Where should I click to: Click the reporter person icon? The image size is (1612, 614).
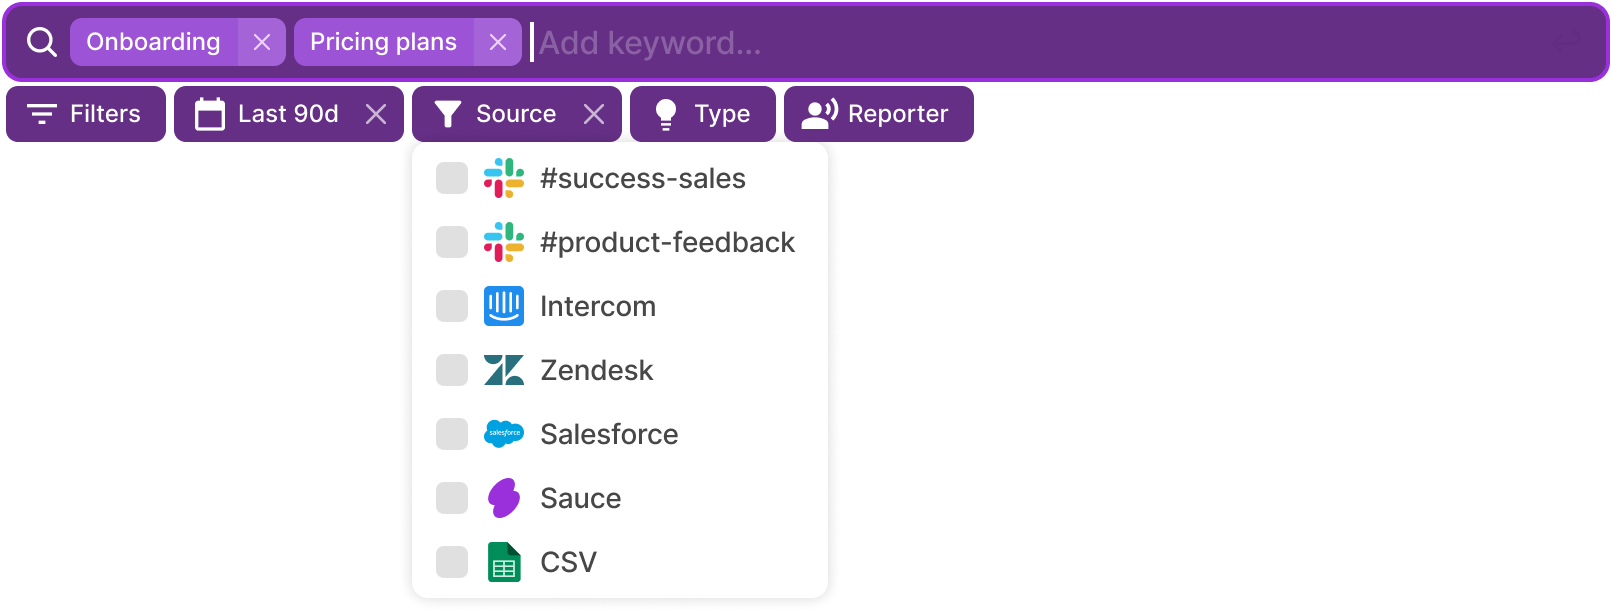pos(817,113)
